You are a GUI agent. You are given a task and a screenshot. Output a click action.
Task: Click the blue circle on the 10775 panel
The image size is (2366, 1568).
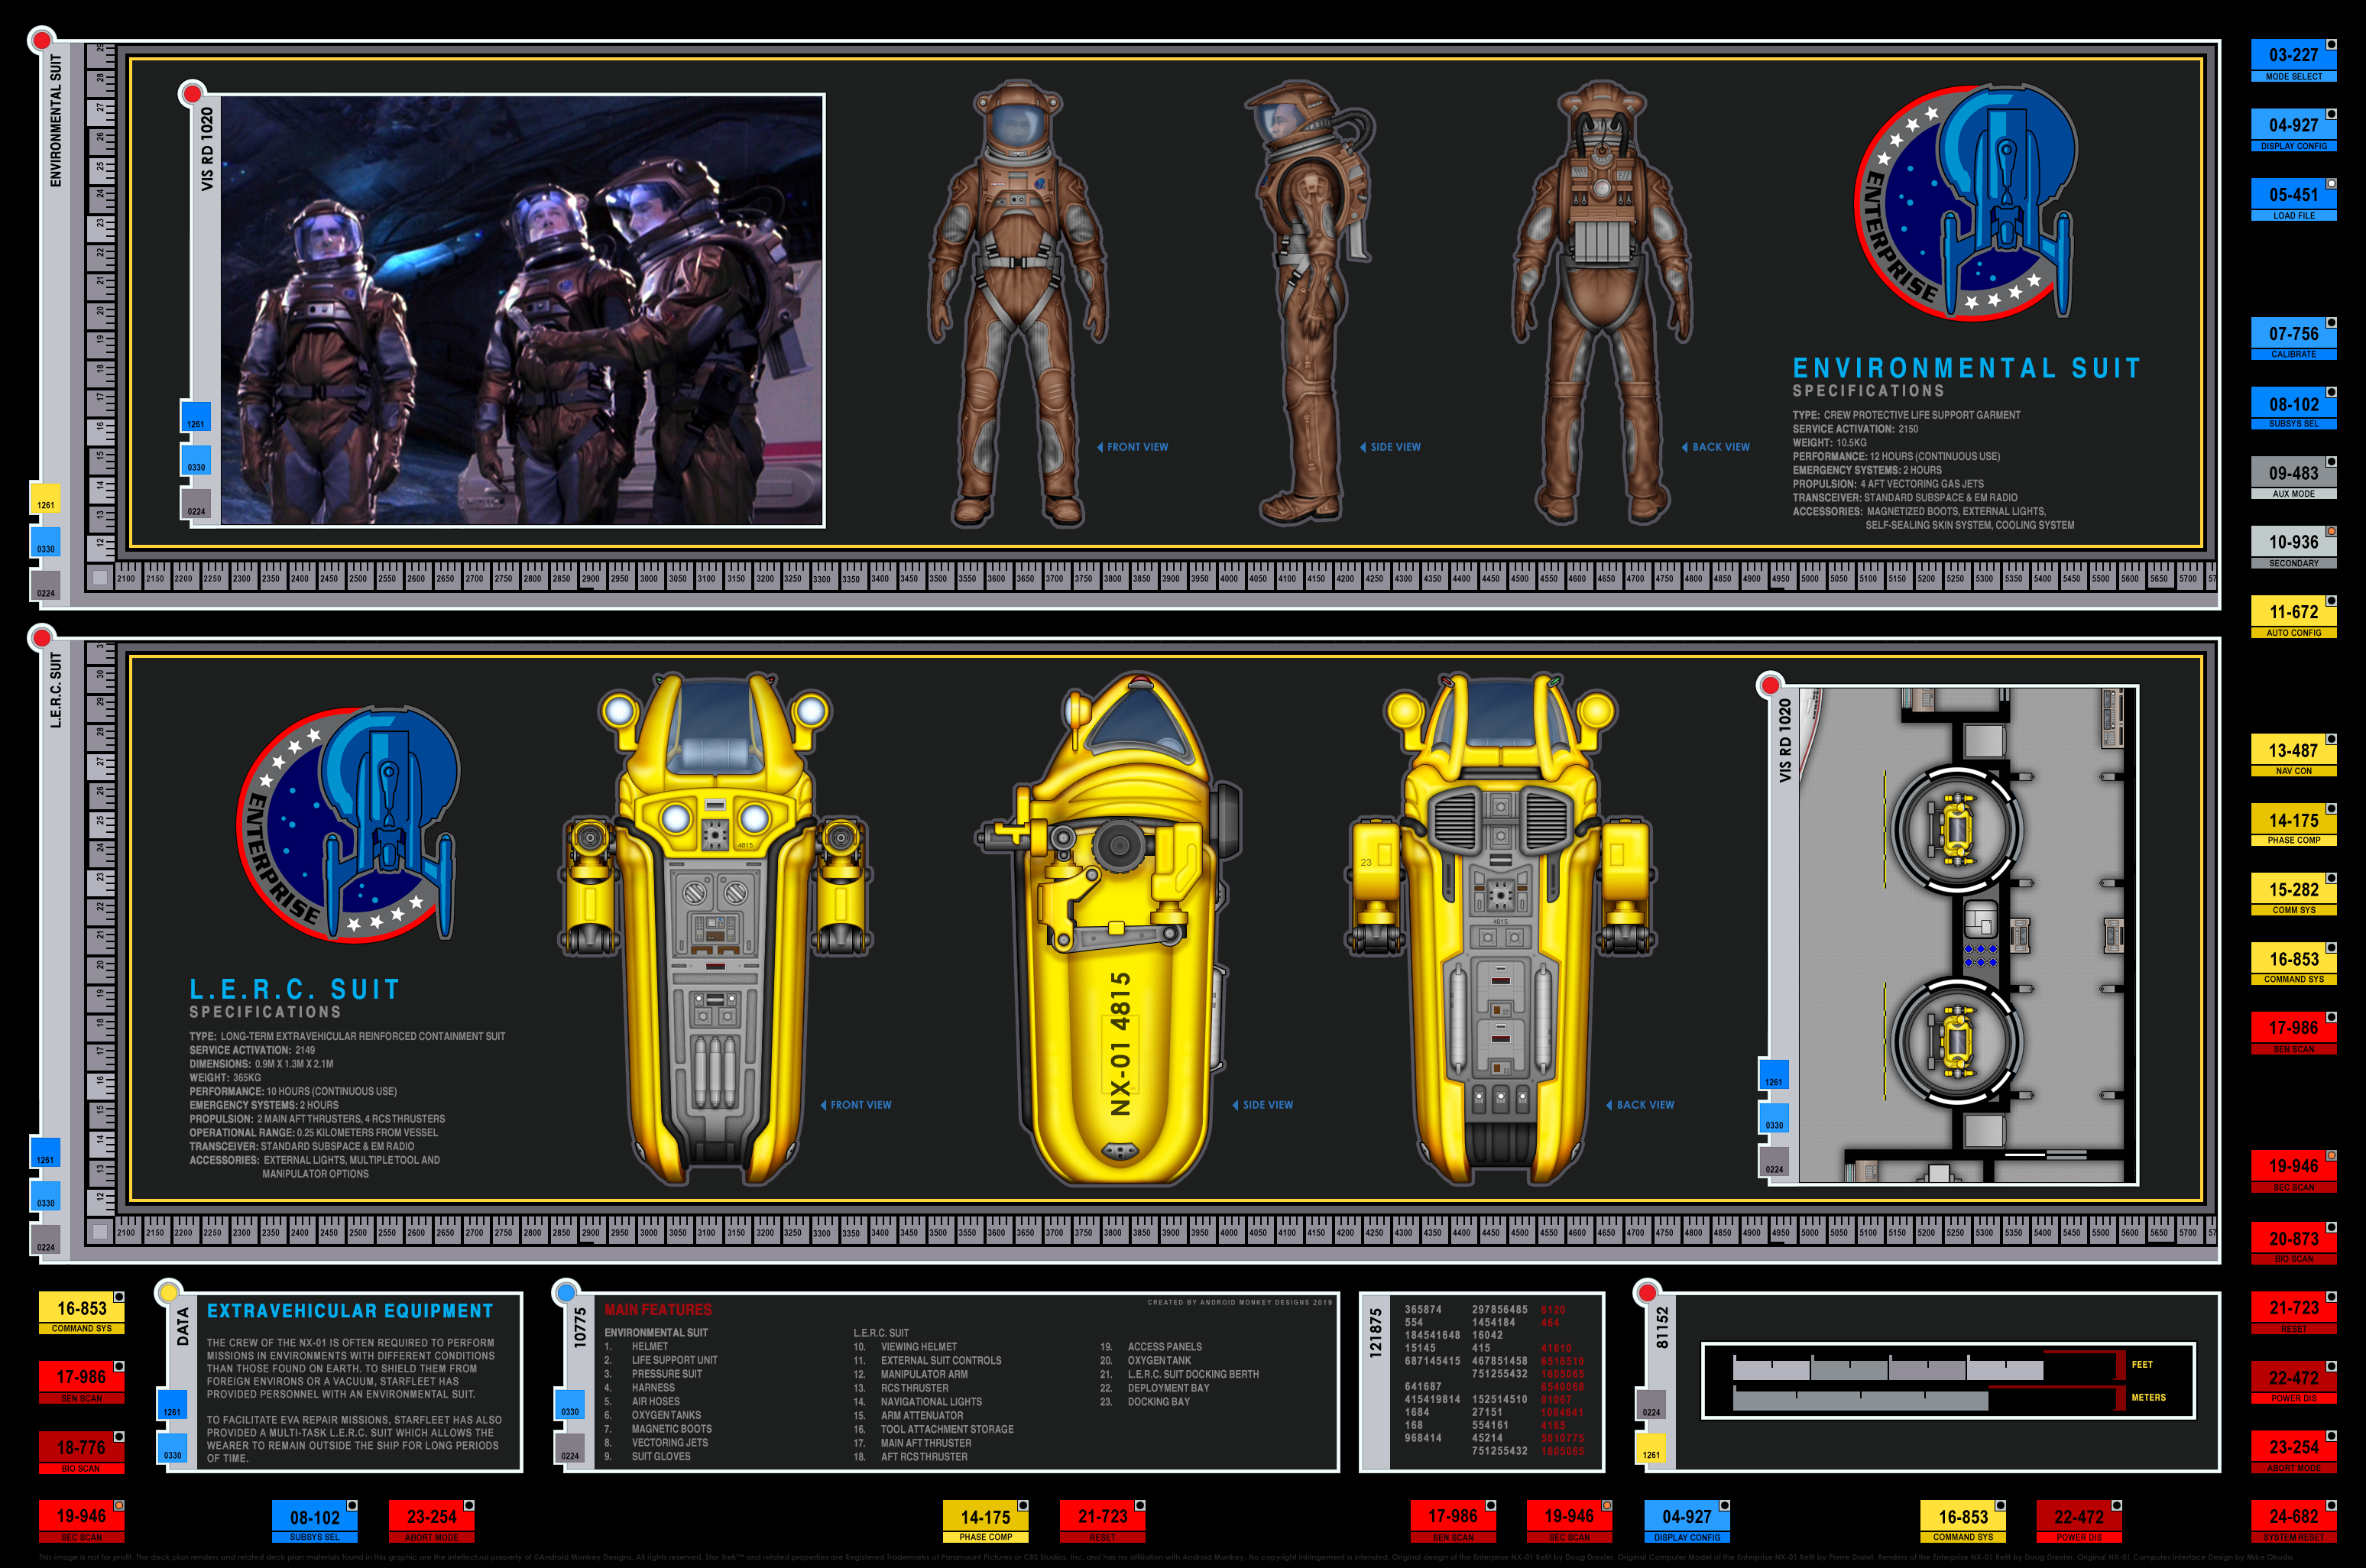566,1292
